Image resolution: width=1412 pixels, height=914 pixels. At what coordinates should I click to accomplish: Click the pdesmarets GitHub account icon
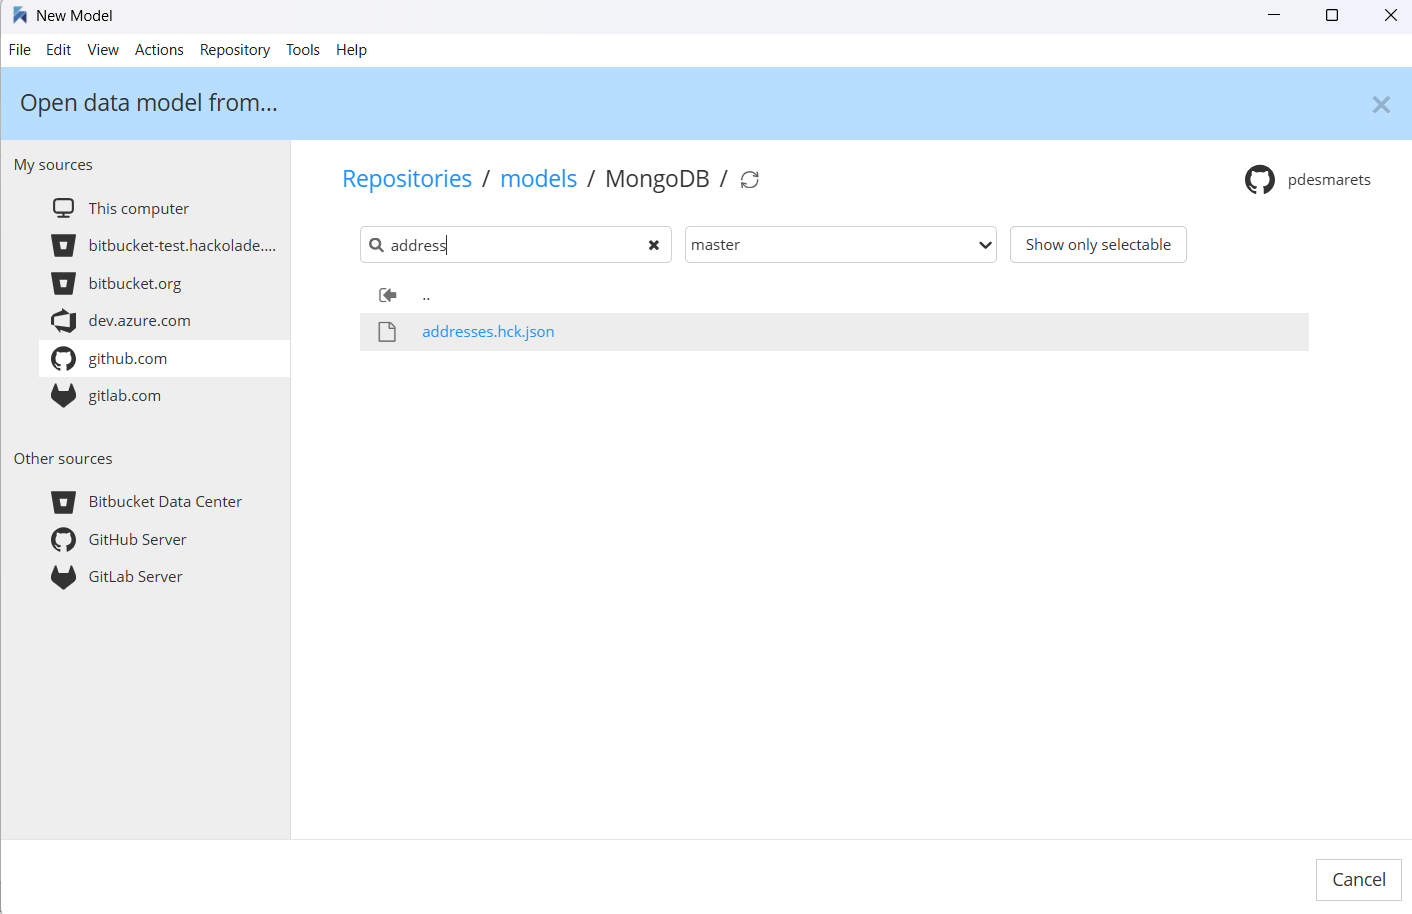click(x=1259, y=179)
